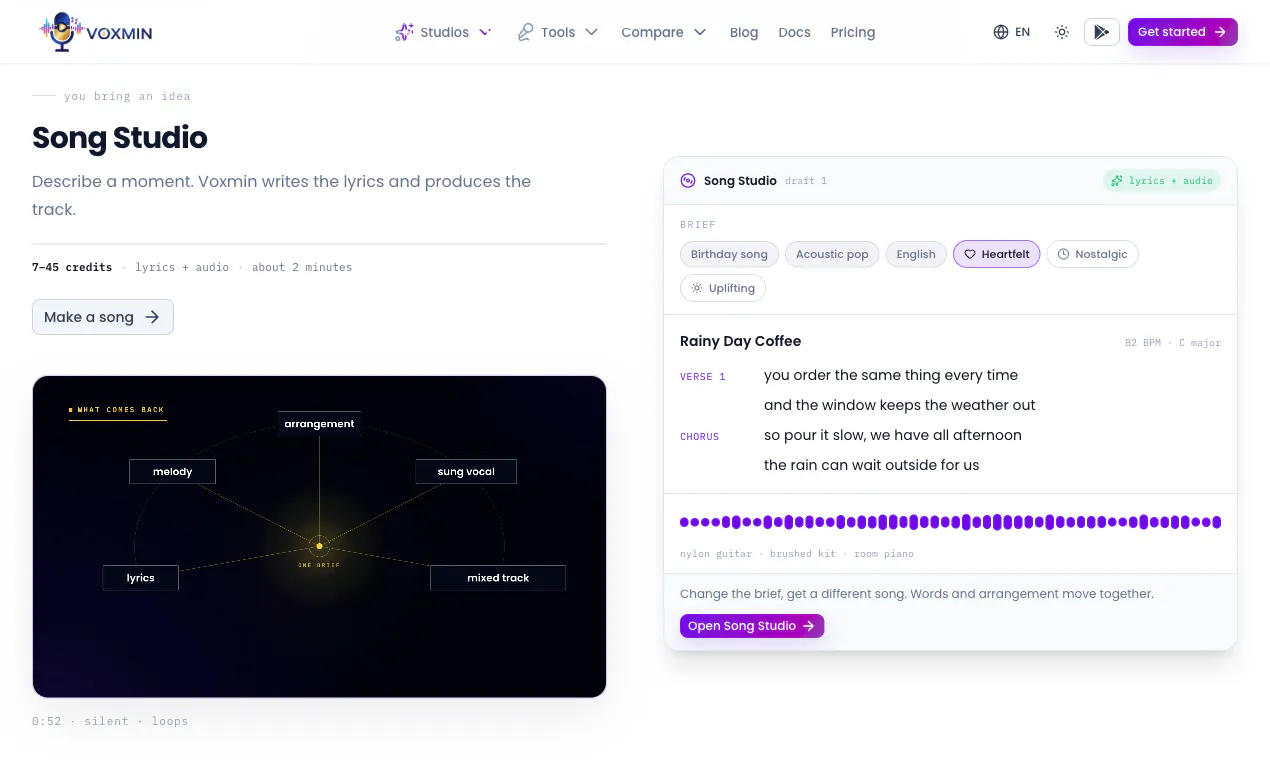Click the arrow in Get started button

[1220, 32]
